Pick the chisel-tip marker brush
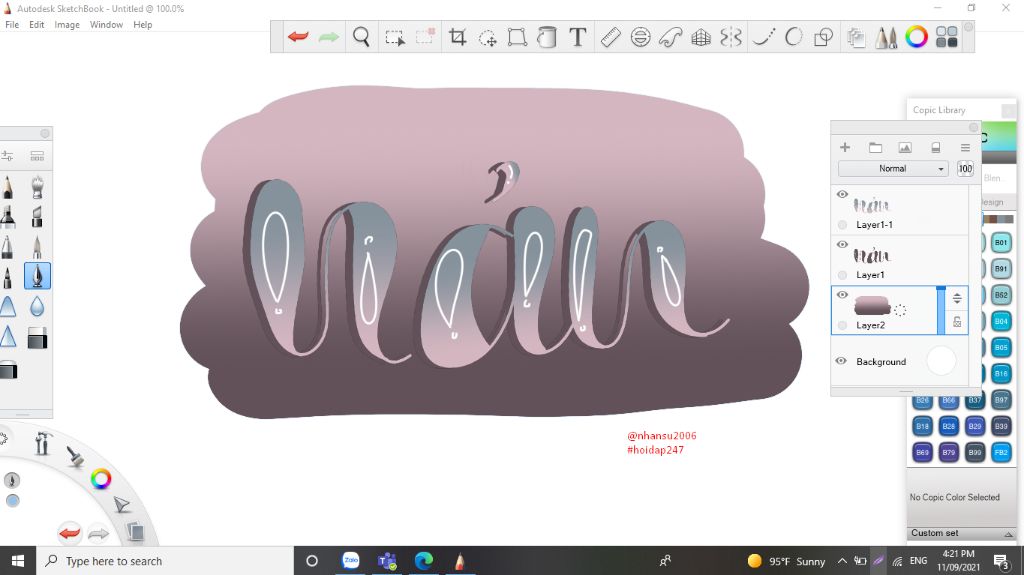1024x575 pixels. 37,216
